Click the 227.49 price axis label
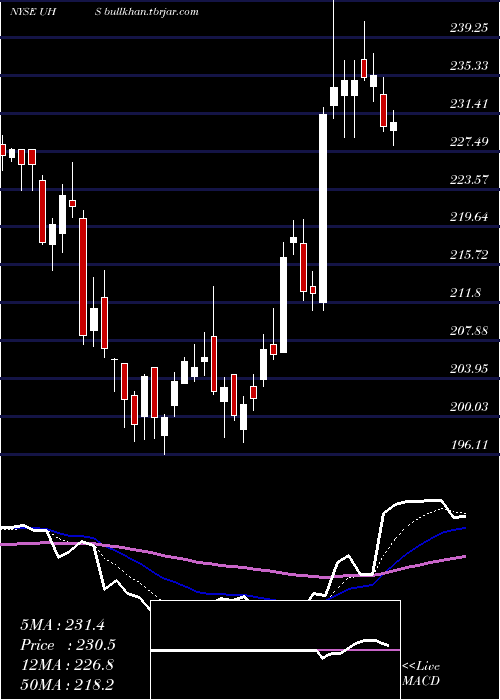The image size is (500, 700). coord(469,142)
